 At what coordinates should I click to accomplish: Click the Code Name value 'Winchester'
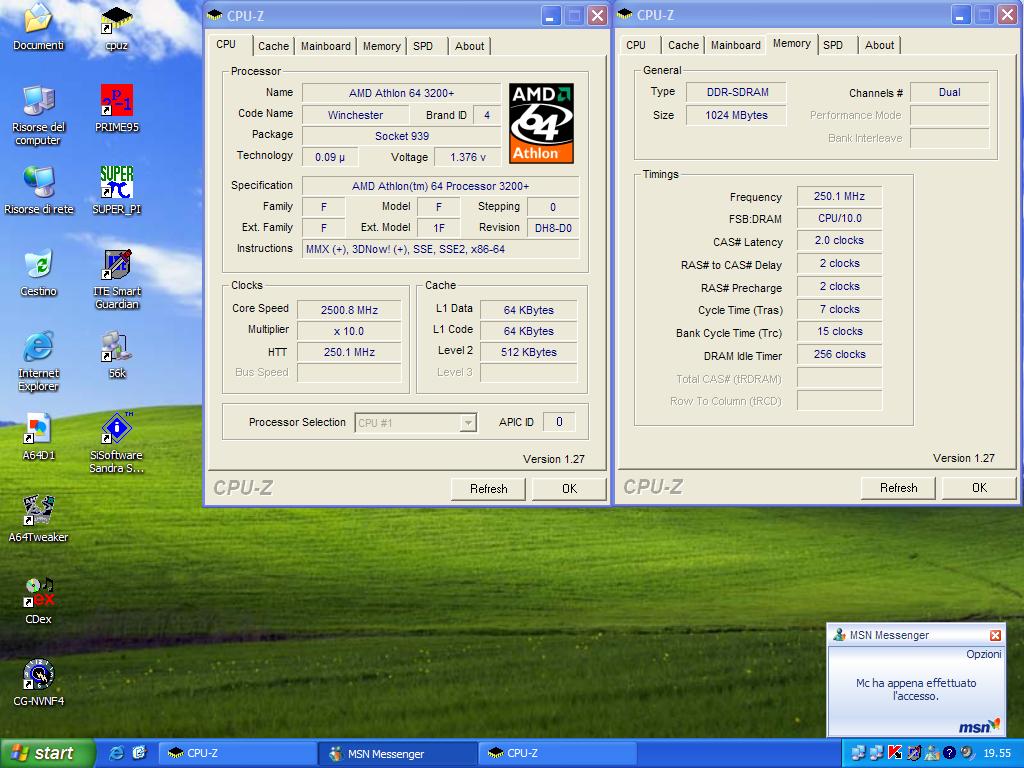(355, 115)
